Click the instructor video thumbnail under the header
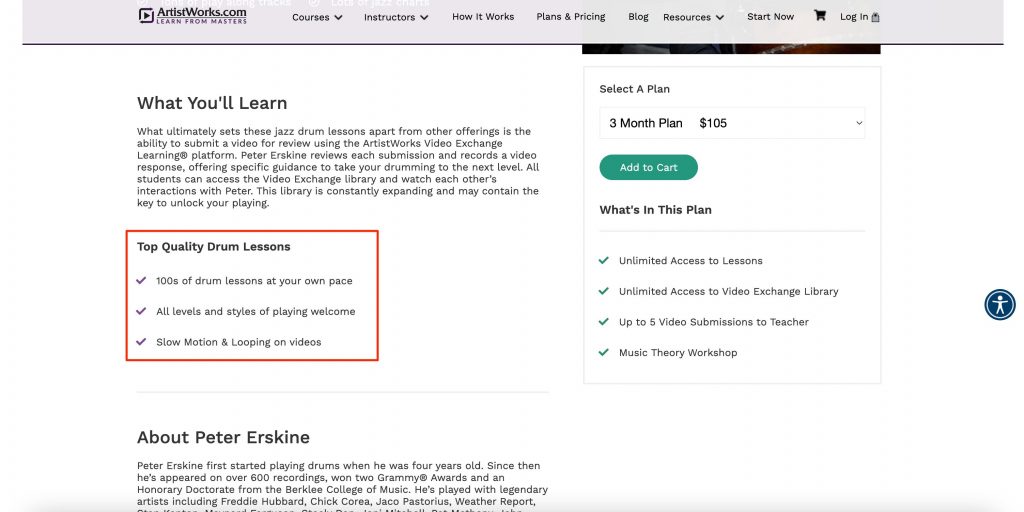The height and width of the screenshot is (512, 1024). click(731, 49)
